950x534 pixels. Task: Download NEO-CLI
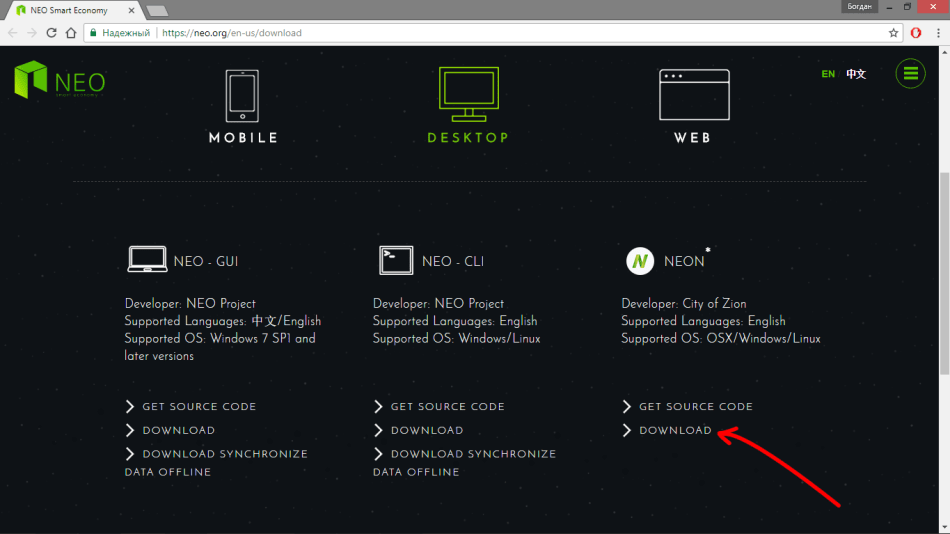tap(427, 430)
